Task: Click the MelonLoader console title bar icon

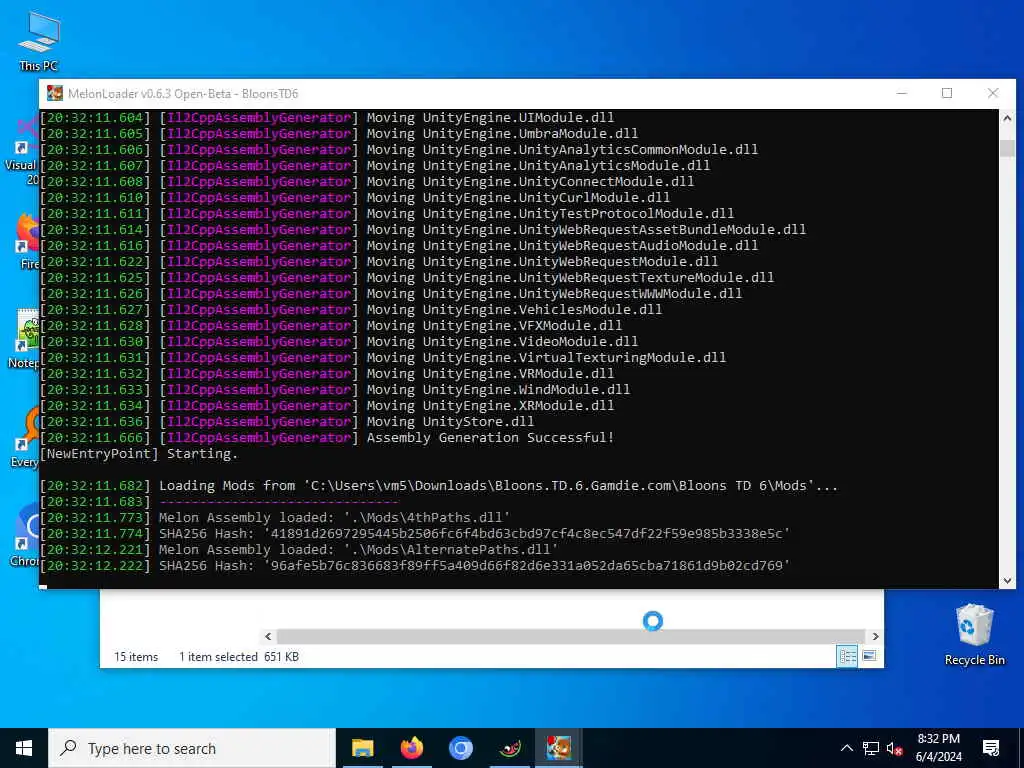Action: pyautogui.click(x=55, y=93)
